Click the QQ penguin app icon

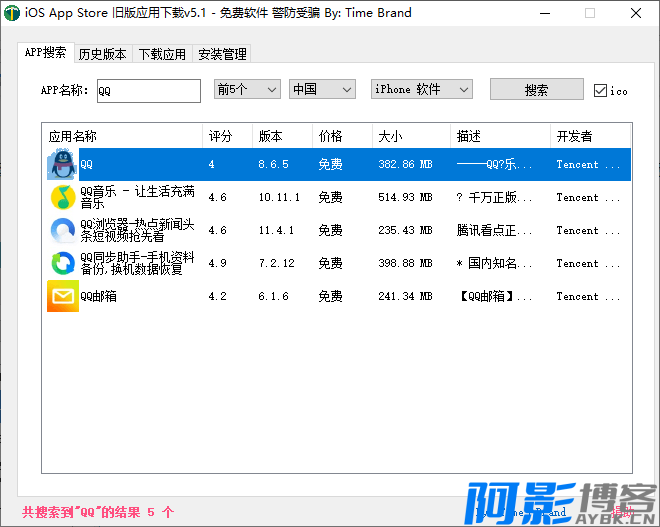coord(63,164)
